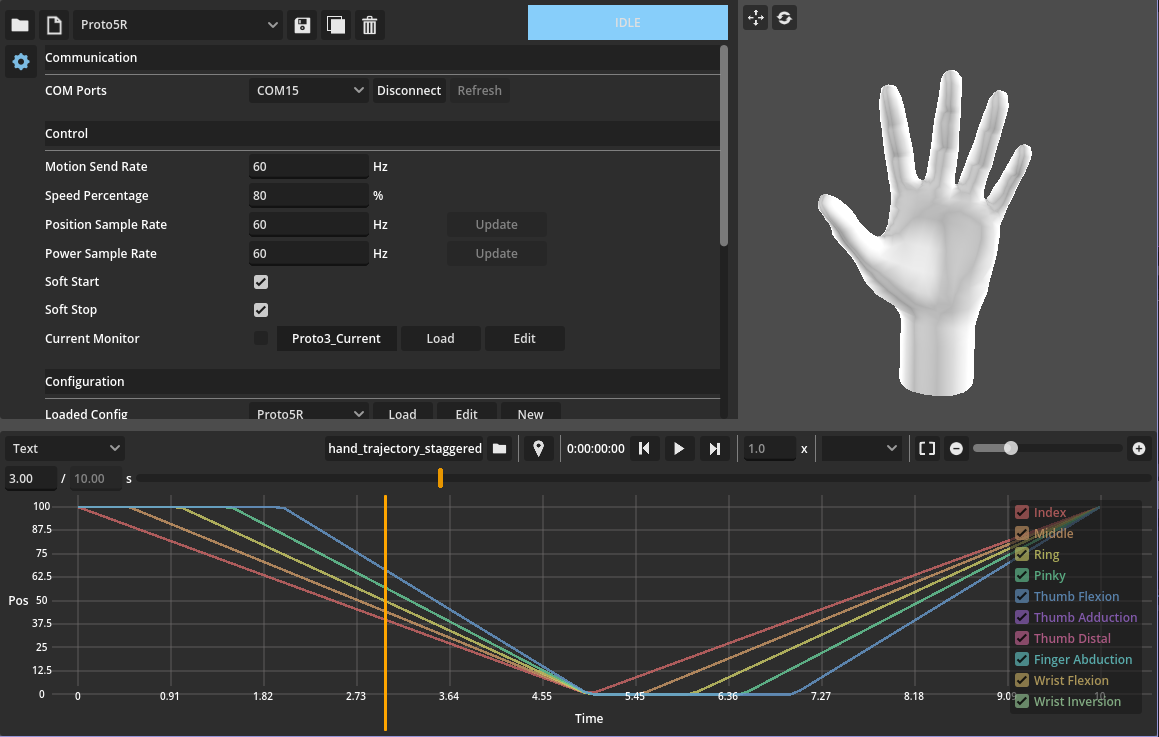Screen dimensions: 1159x737
Task: Hide the Thumb Flexion curve in the legend
Action: tap(1022, 597)
